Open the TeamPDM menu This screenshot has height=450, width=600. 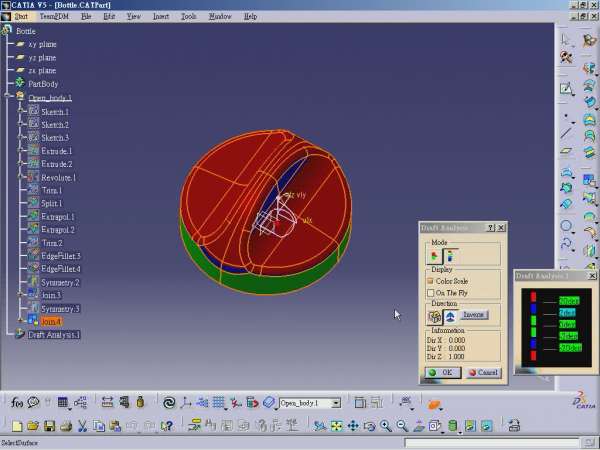pyautogui.click(x=54, y=16)
